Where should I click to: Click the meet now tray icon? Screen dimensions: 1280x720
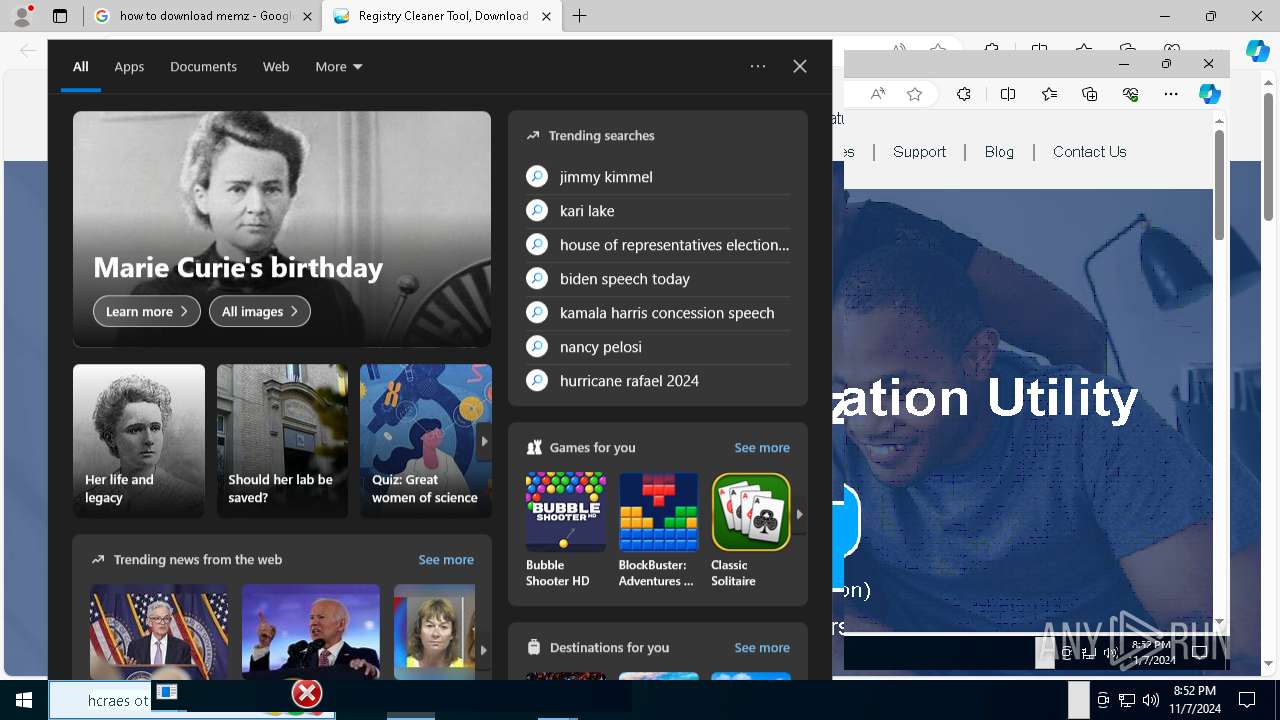click(1103, 700)
